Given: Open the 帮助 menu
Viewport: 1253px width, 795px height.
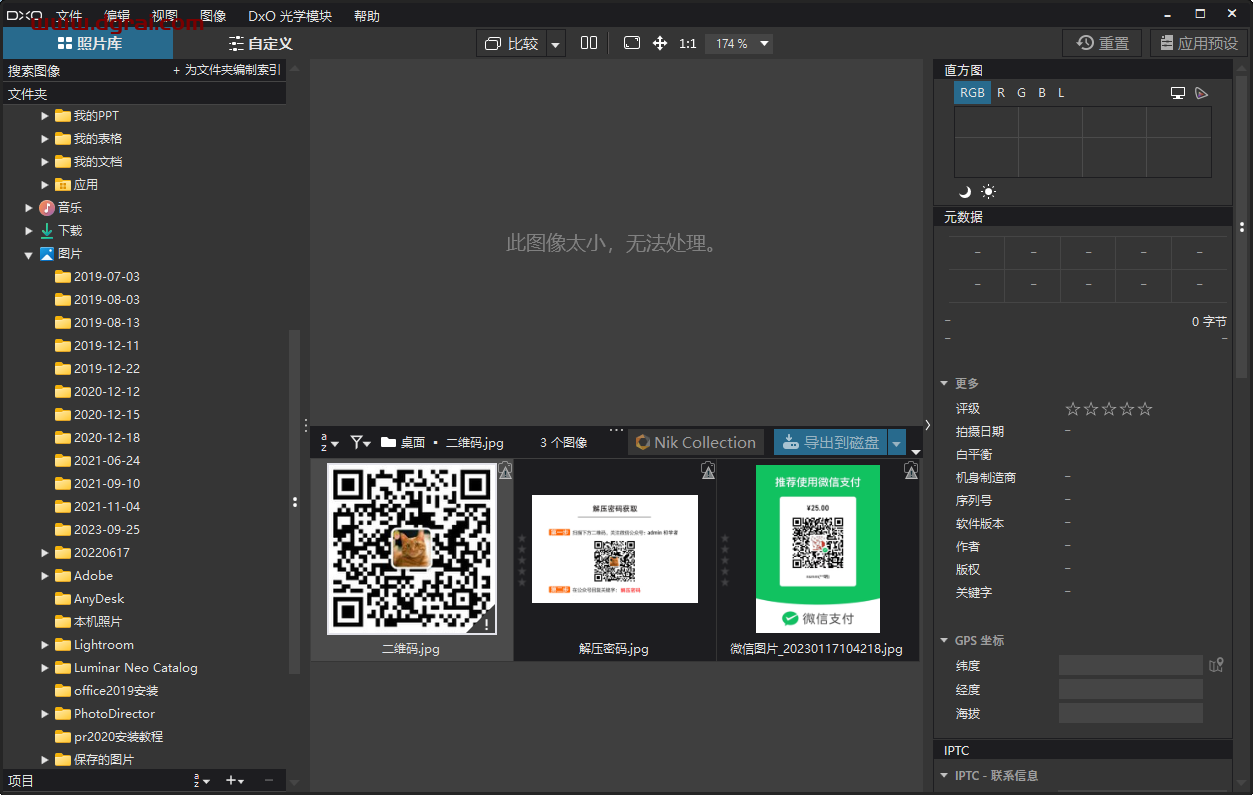Looking at the screenshot, I should pos(367,16).
